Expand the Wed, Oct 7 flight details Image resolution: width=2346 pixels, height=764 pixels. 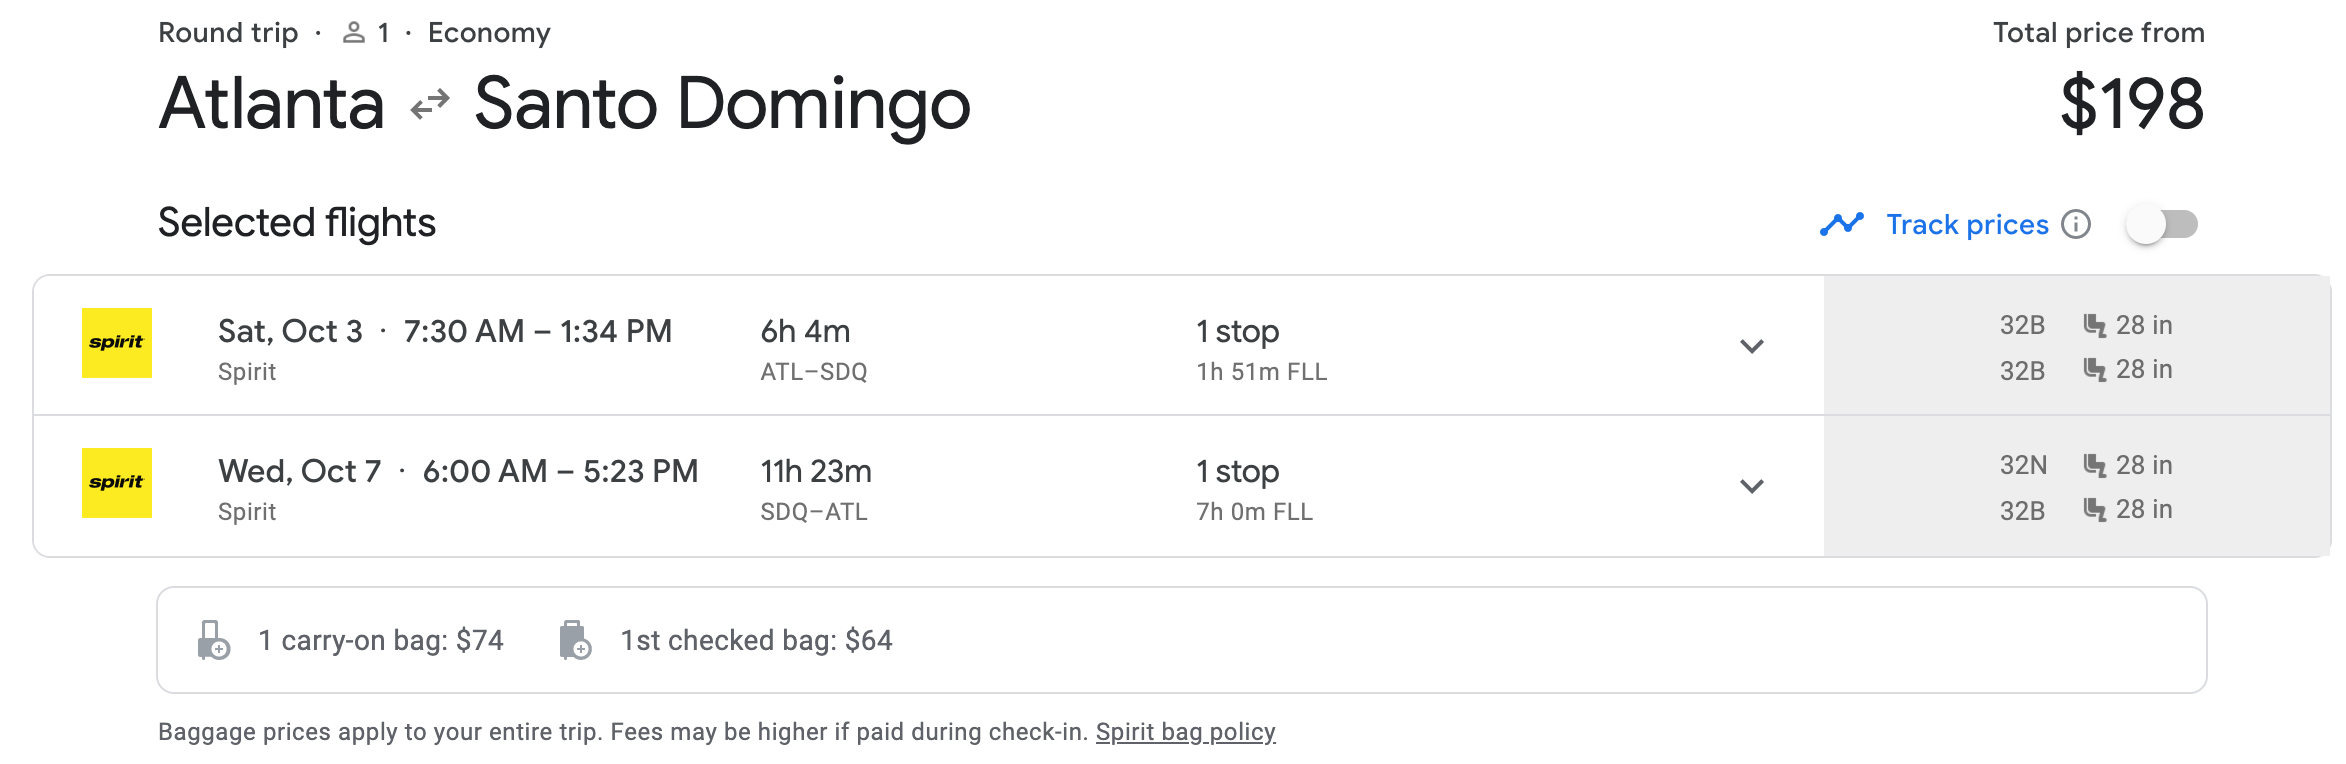tap(1751, 486)
